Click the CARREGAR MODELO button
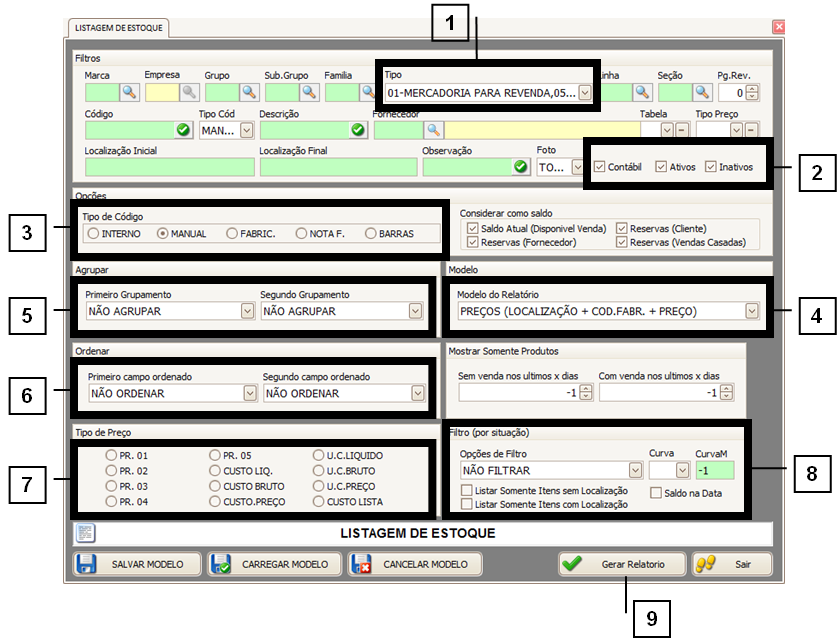 point(273,564)
